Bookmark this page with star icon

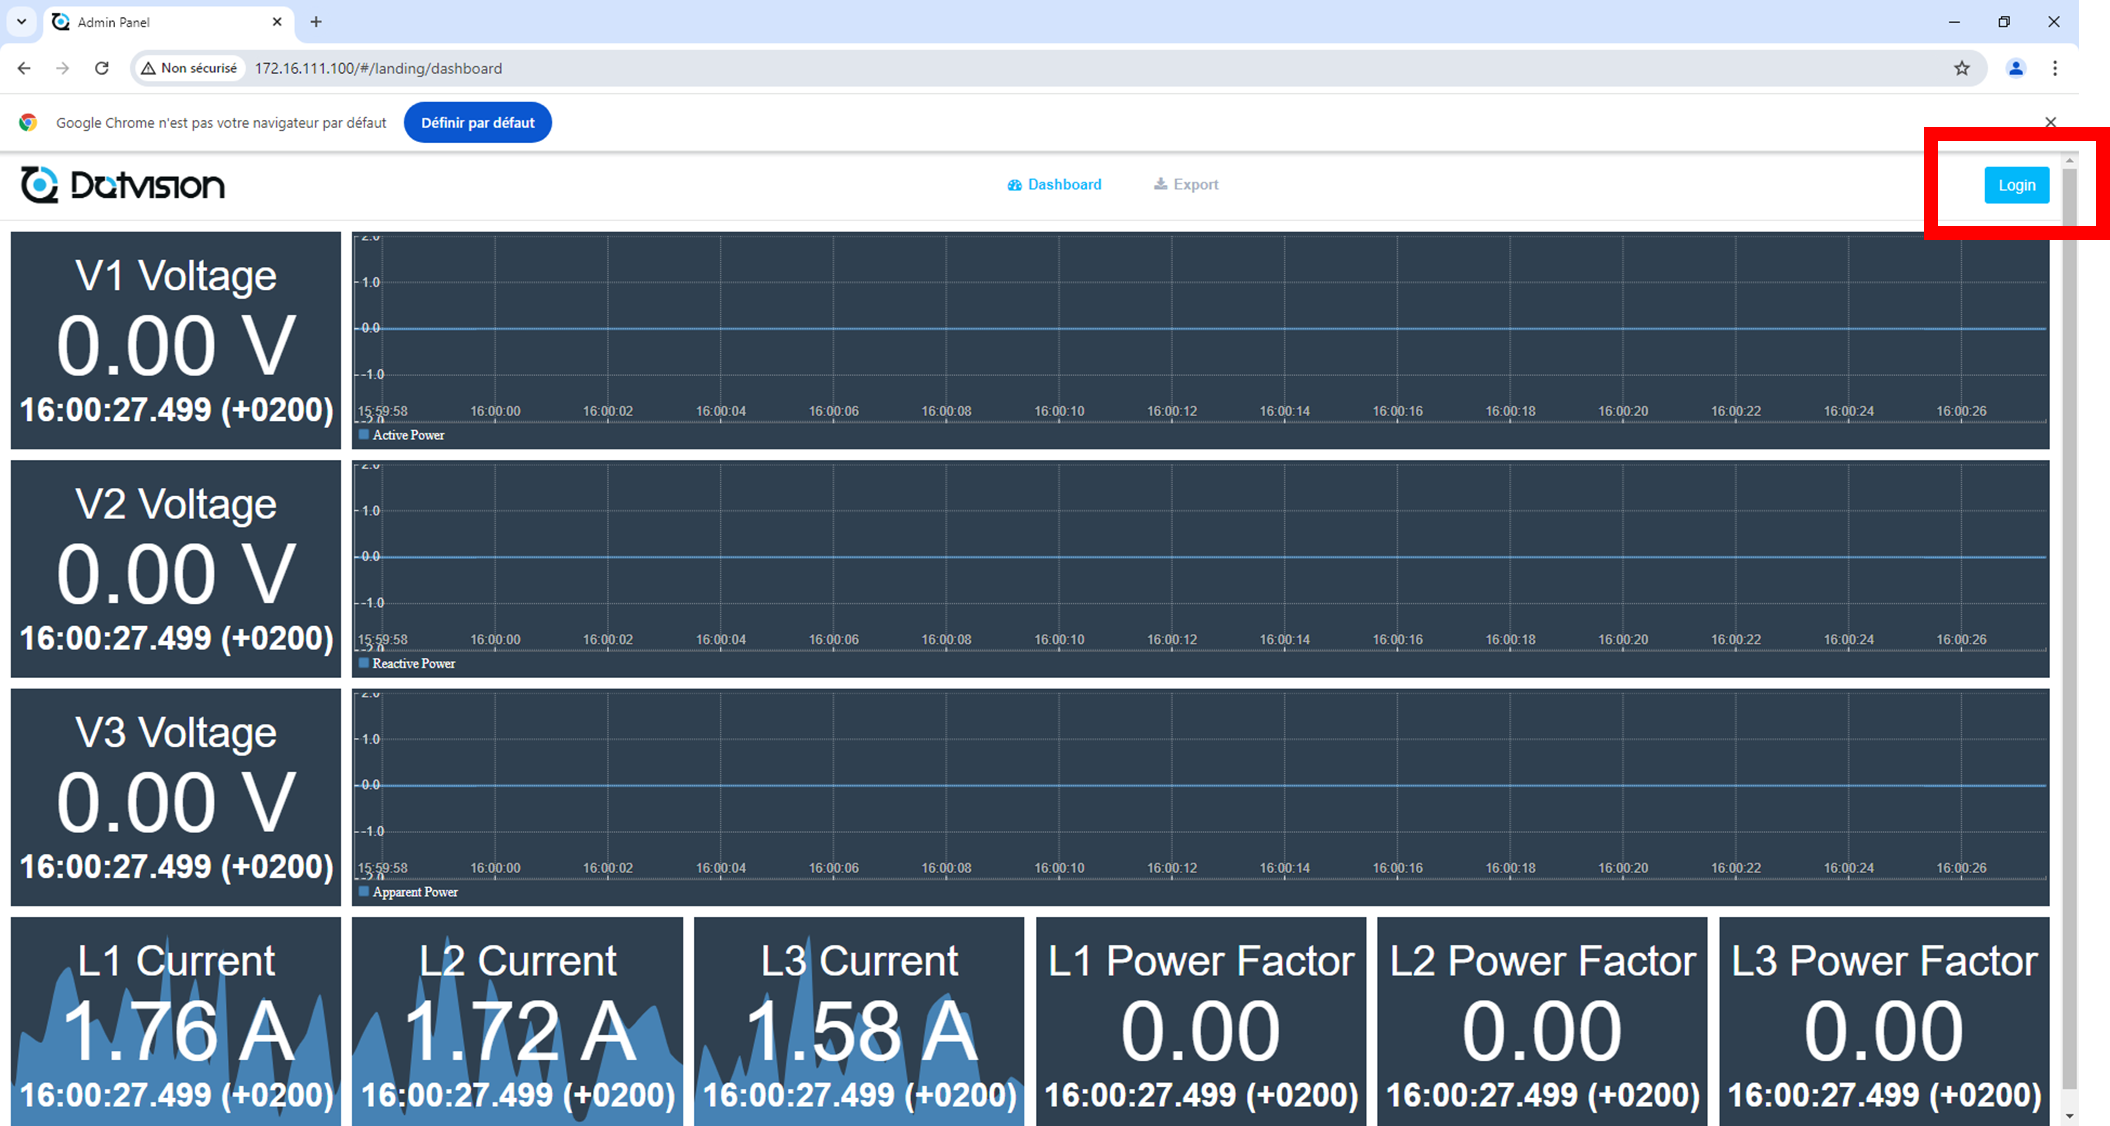coord(1961,68)
